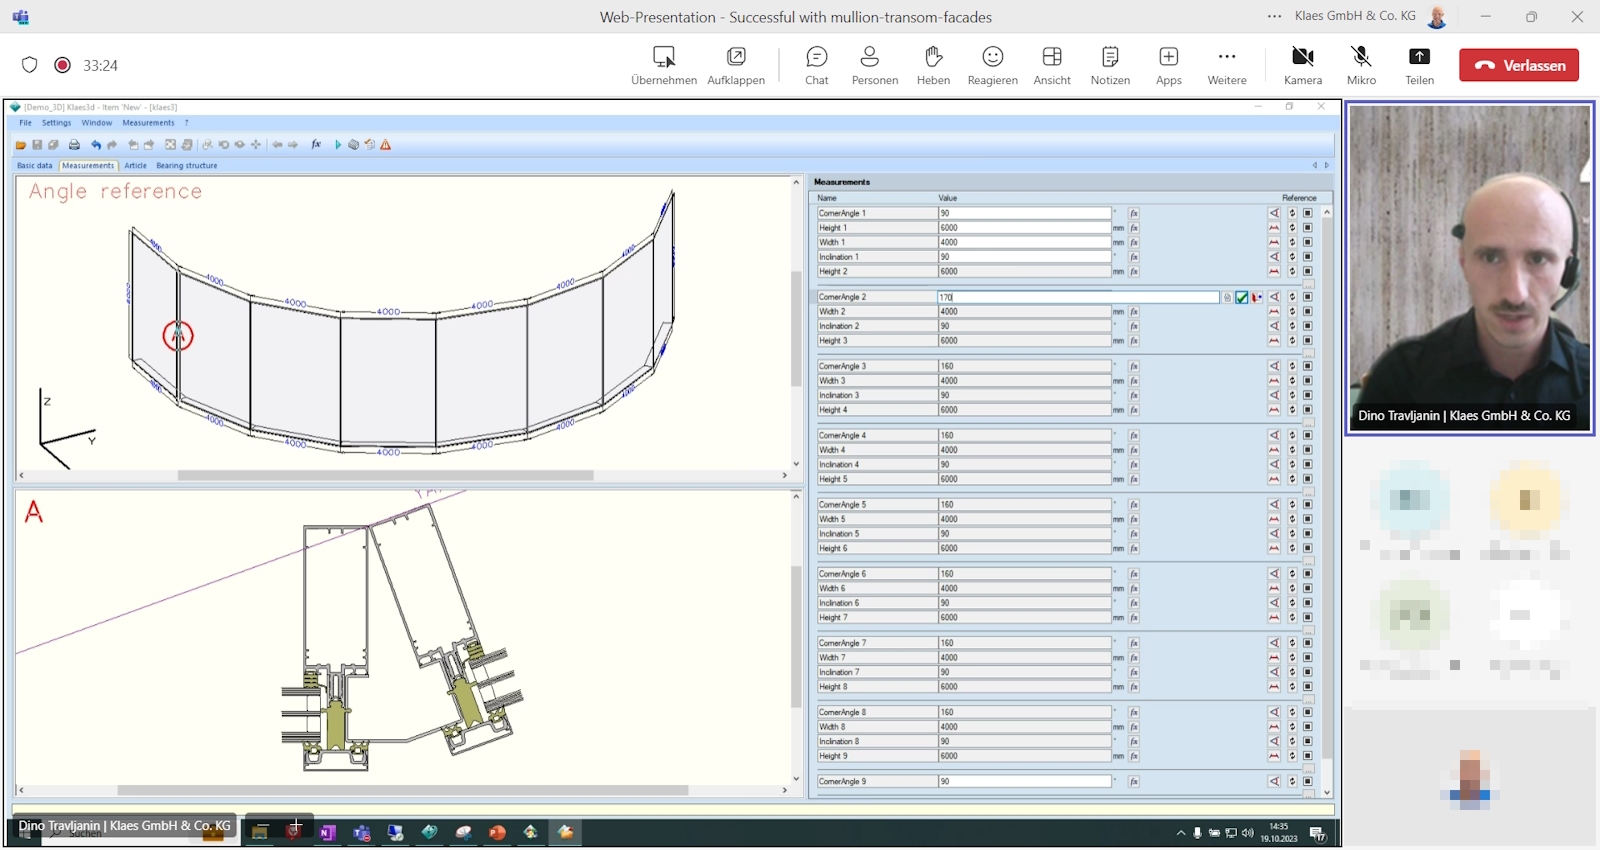The image size is (1600, 850).
Task: Open the Apps panel in Teams
Action: tap(1169, 66)
